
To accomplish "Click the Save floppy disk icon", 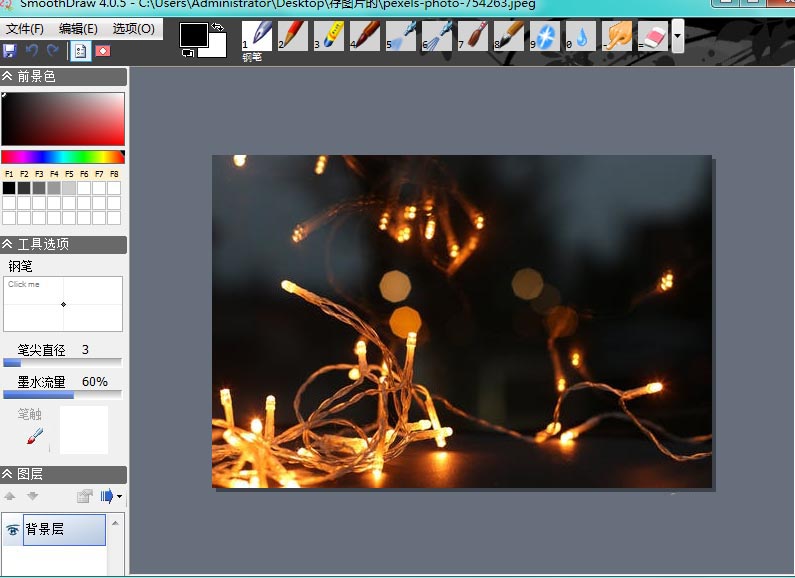I will click(10, 51).
